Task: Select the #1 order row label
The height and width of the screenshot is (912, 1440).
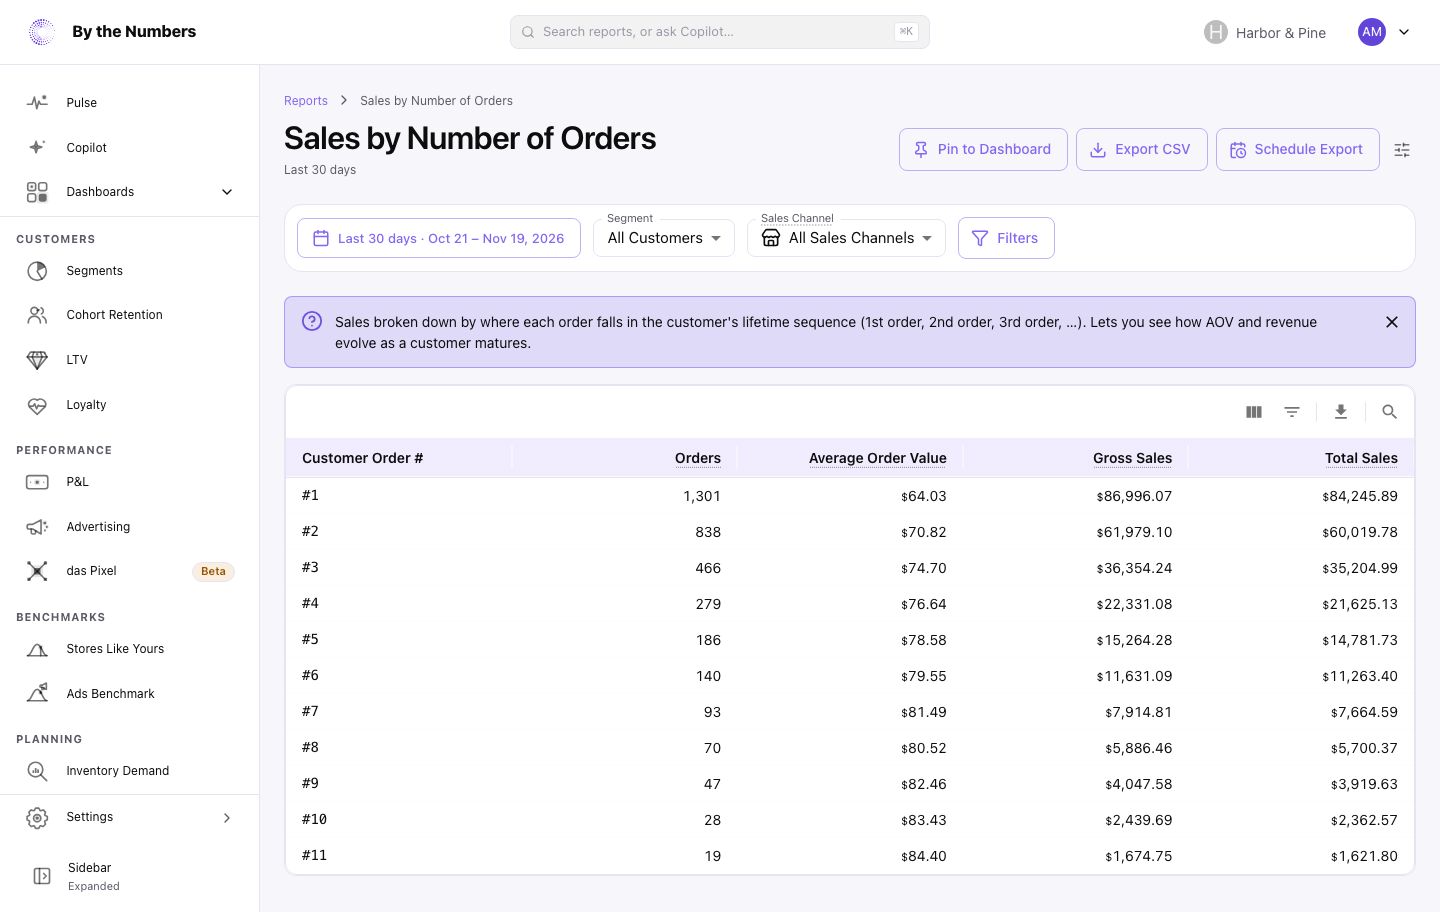Action: (x=311, y=495)
